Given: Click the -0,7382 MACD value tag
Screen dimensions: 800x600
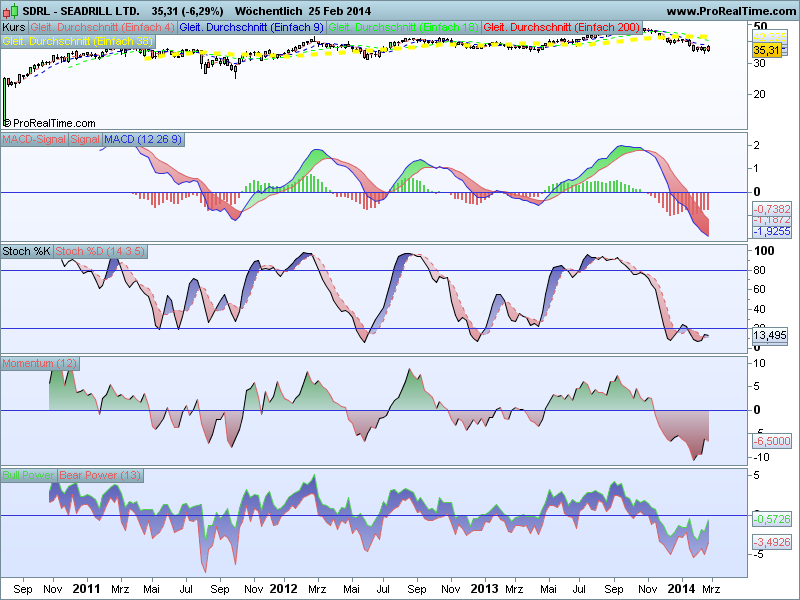Looking at the screenshot, I should 772,209.
